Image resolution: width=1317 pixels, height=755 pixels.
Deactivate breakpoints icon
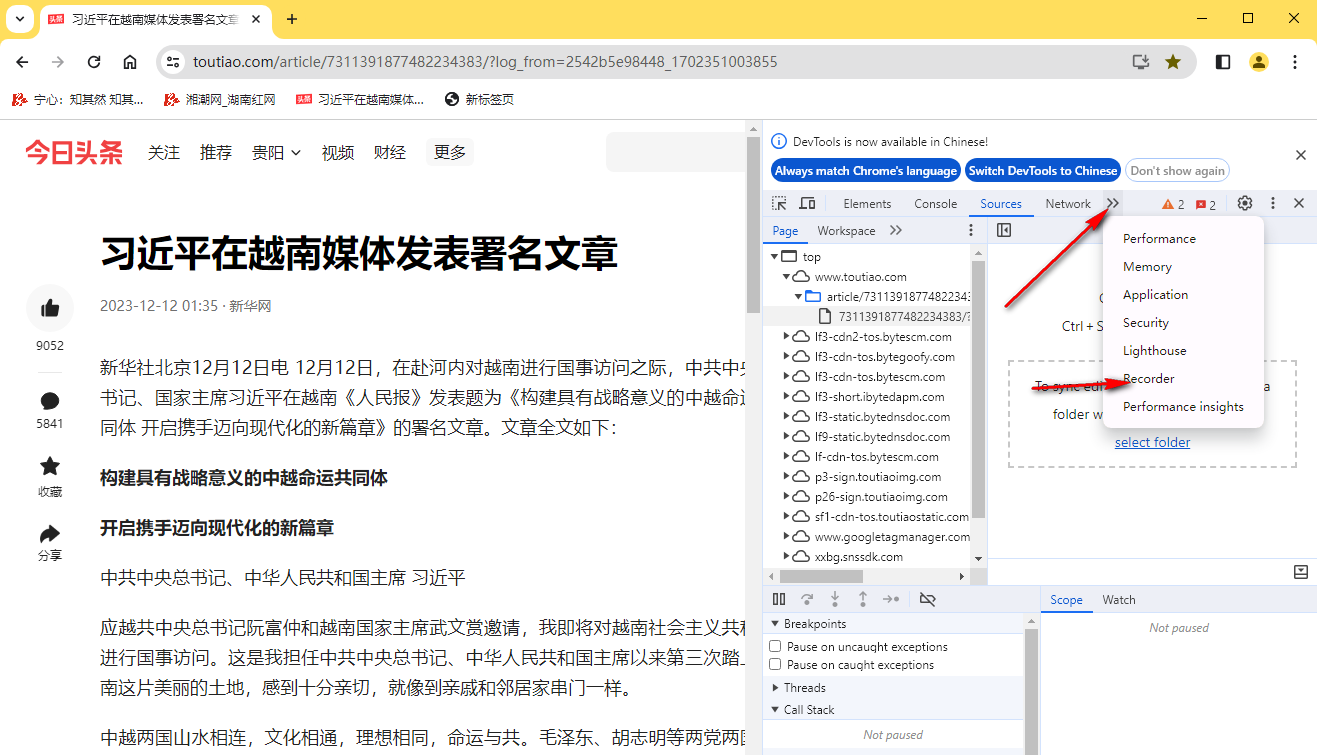point(927,599)
